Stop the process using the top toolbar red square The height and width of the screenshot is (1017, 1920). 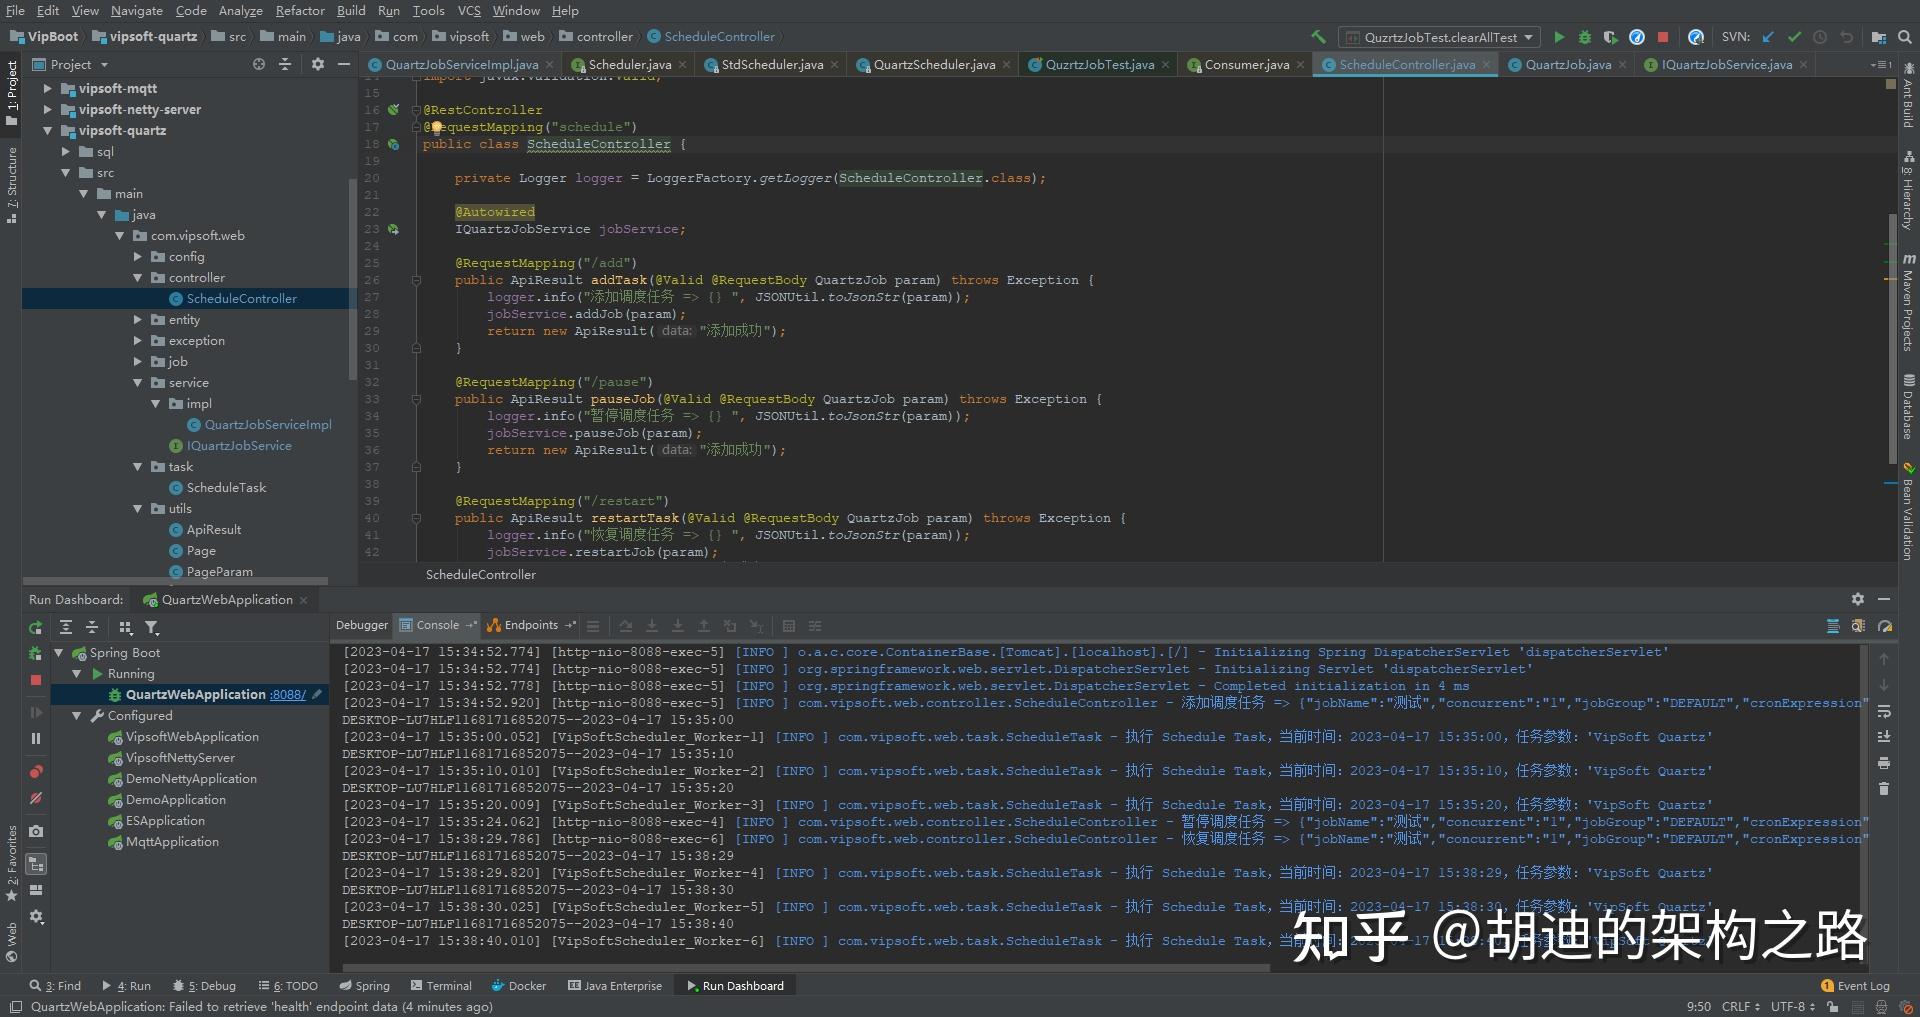point(1663,37)
